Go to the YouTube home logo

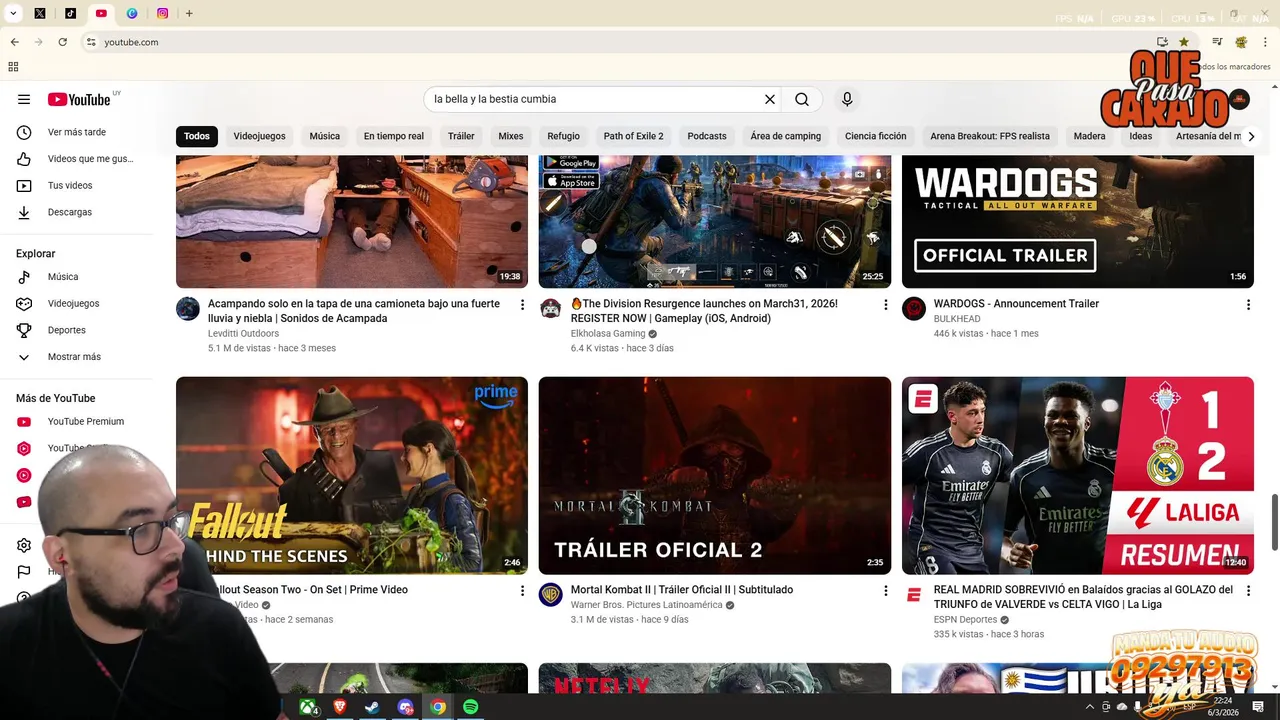[x=79, y=99]
